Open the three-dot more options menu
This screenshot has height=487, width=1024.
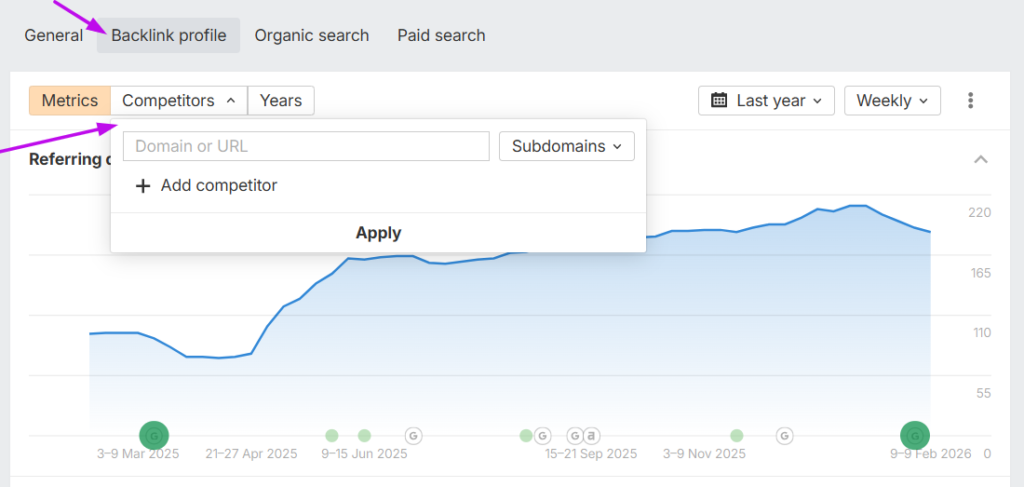(x=970, y=101)
